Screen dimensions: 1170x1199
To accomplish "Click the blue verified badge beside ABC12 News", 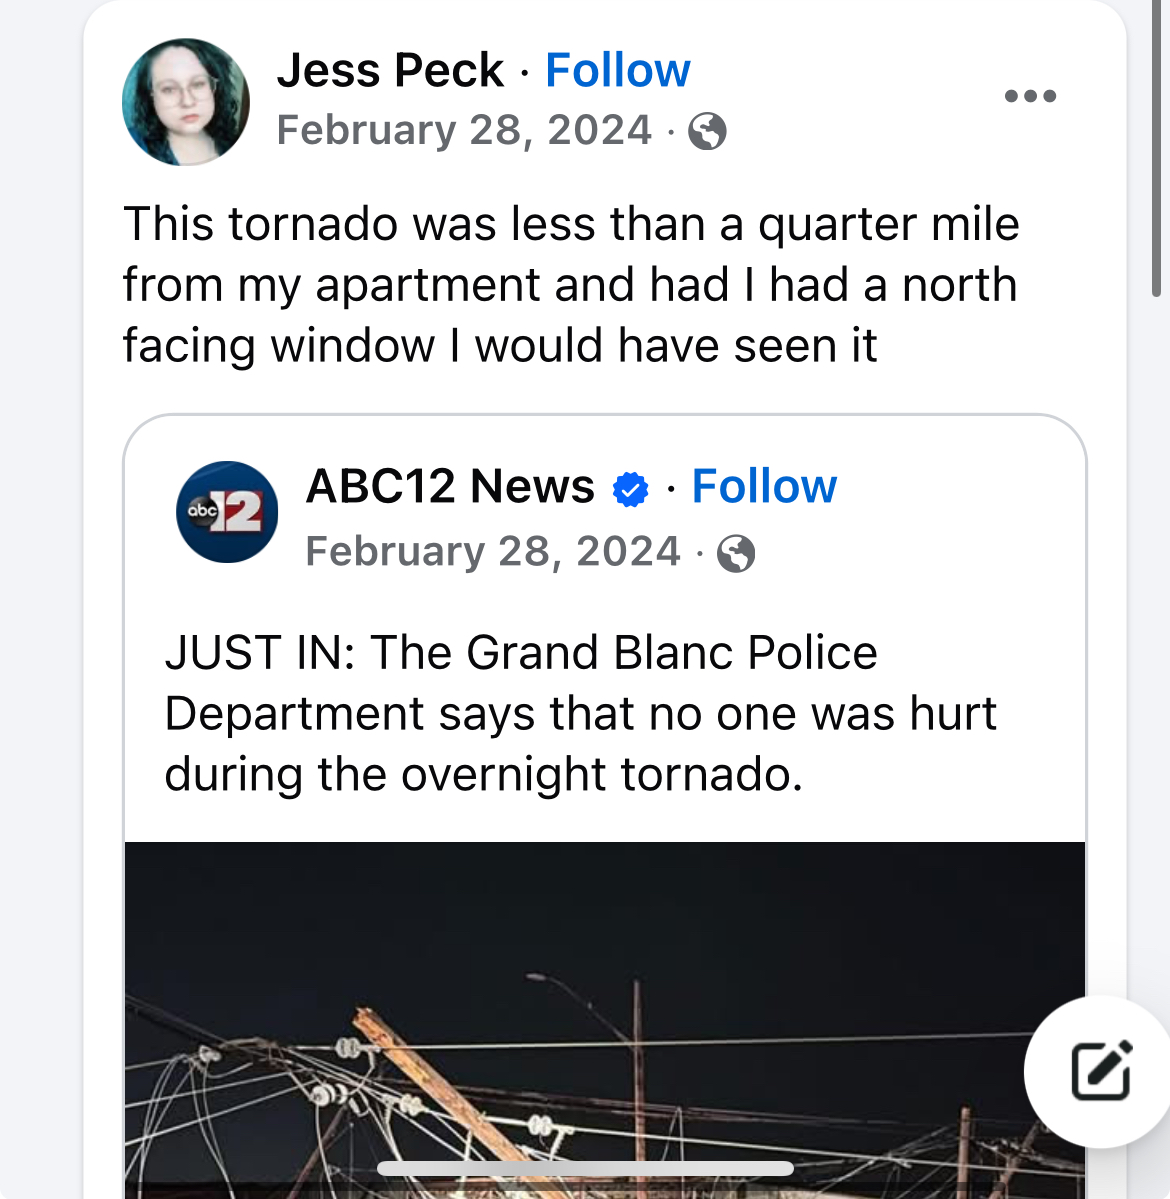I will [x=631, y=489].
